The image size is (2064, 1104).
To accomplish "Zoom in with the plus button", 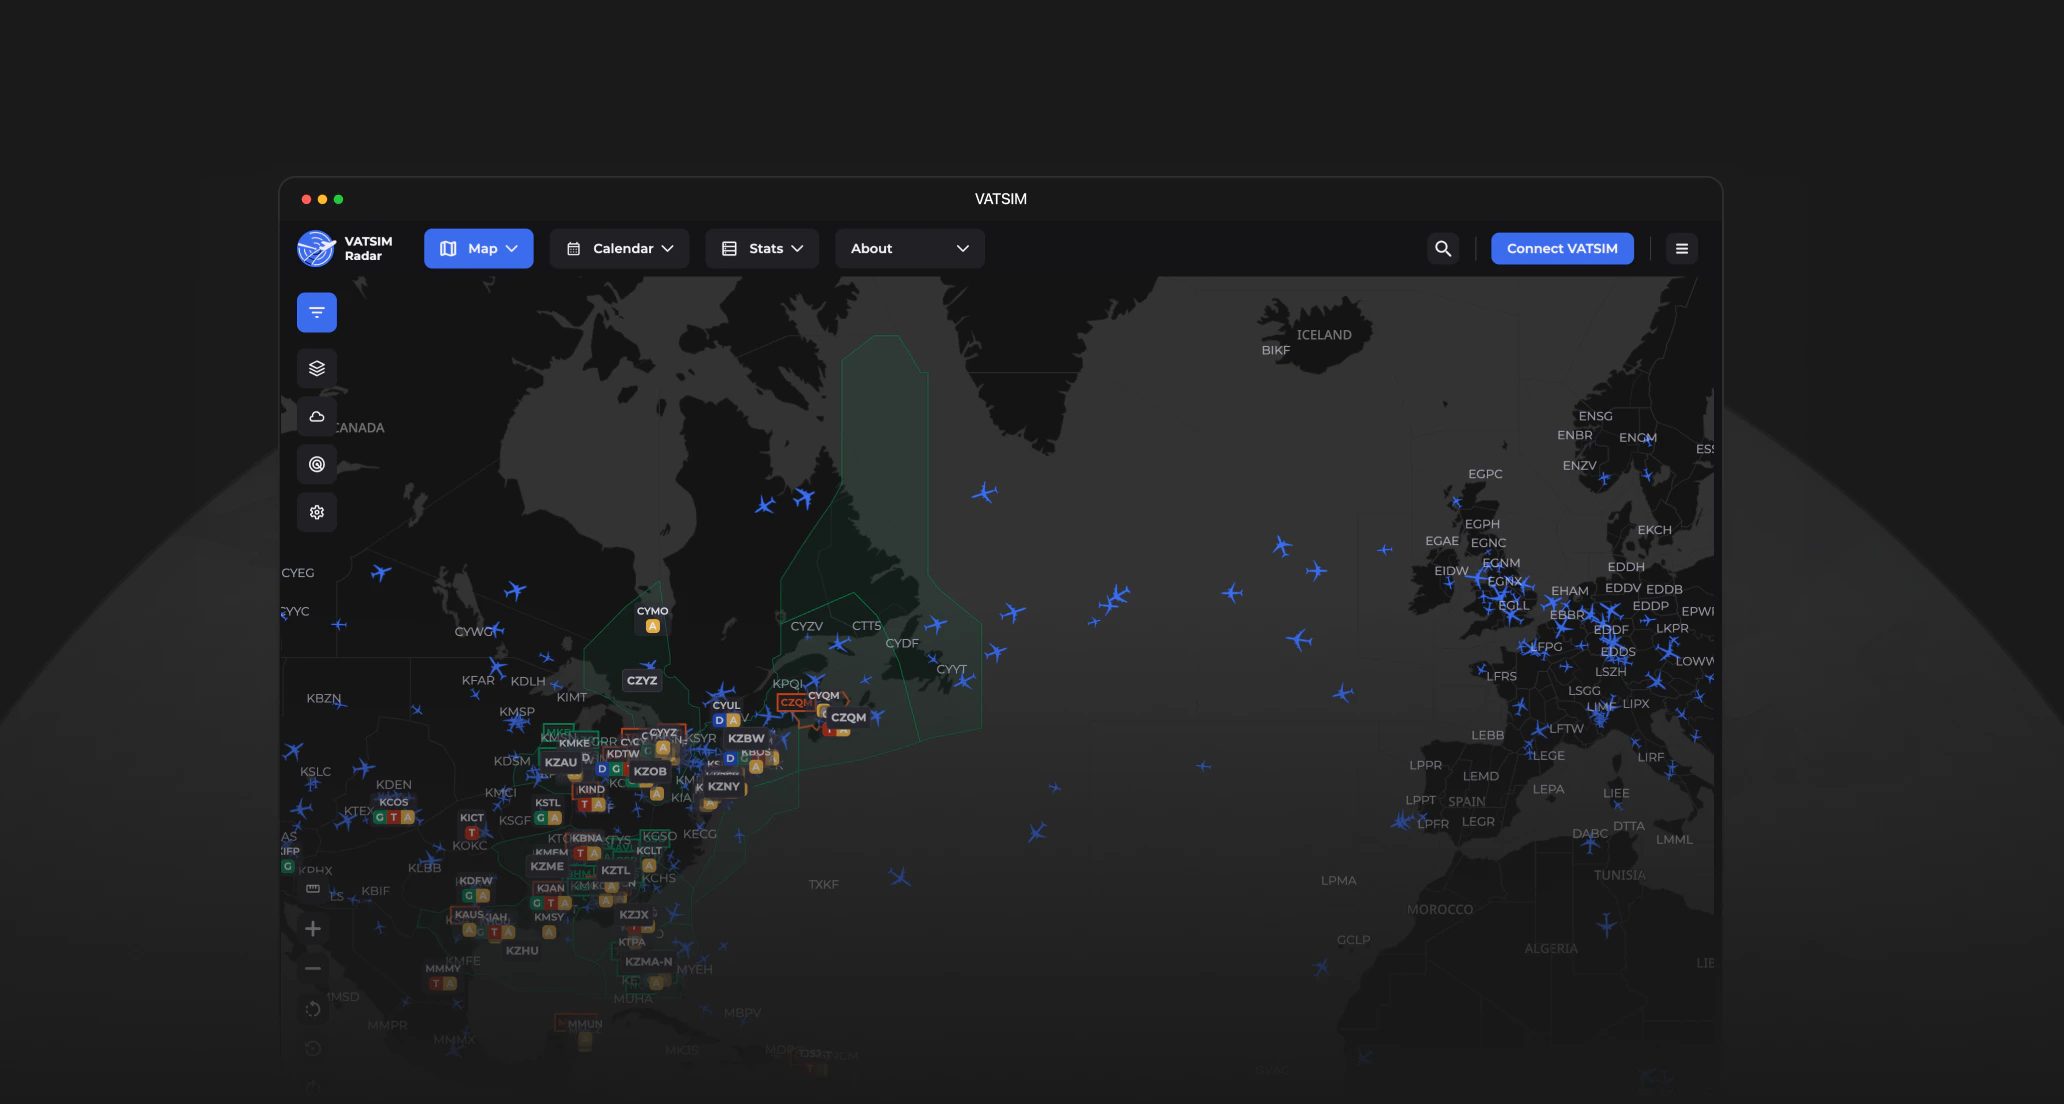I will [313, 928].
